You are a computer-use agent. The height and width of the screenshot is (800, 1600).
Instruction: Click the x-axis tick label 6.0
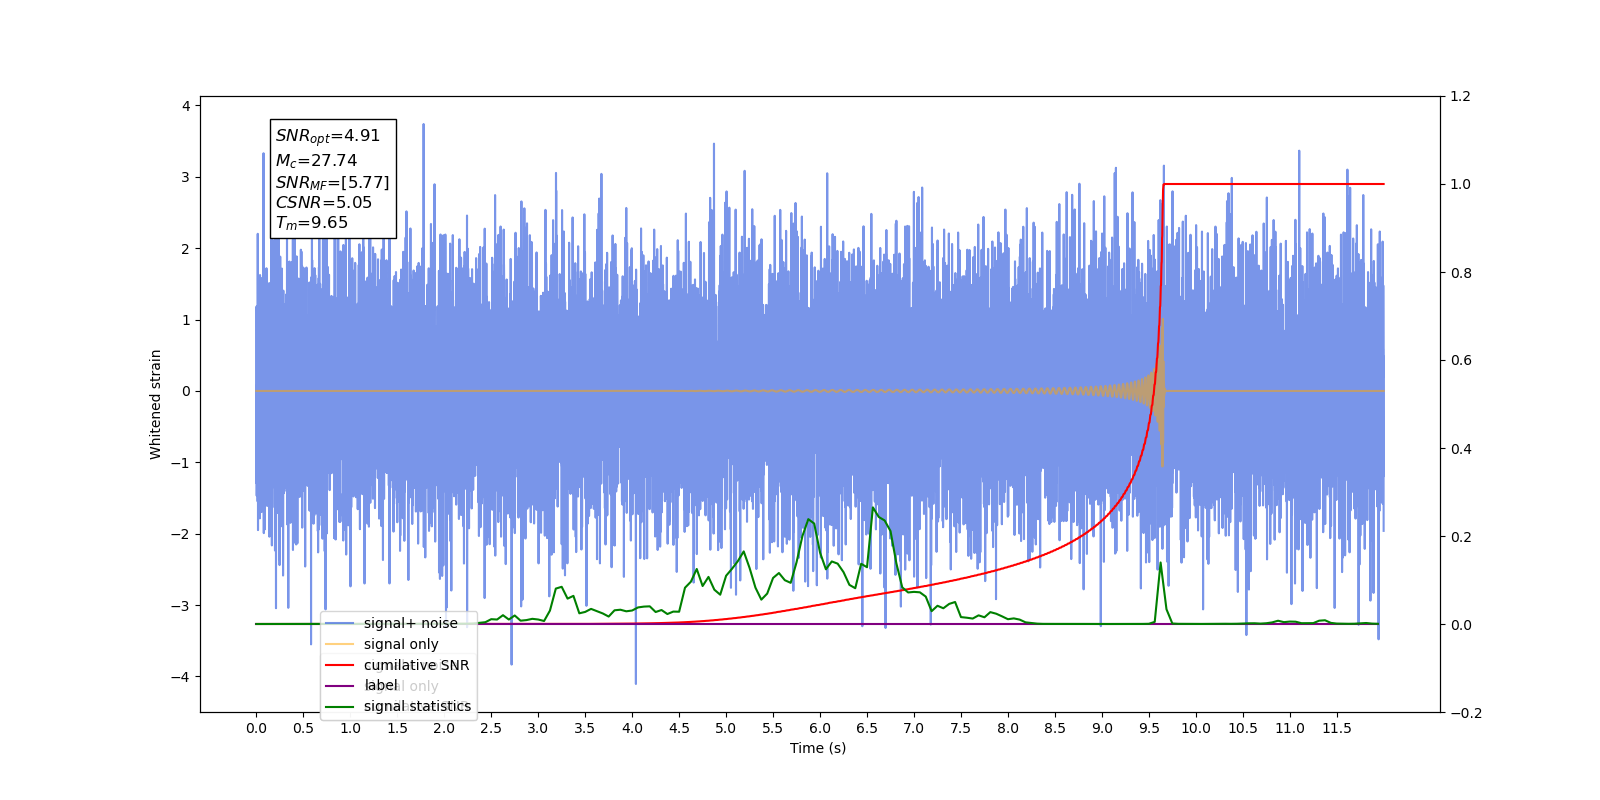[820, 728]
